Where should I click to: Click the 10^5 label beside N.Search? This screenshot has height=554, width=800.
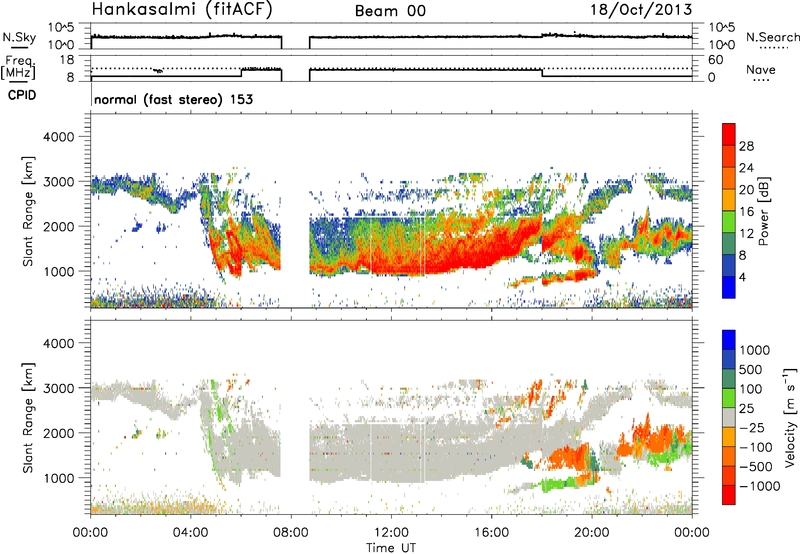click(721, 27)
